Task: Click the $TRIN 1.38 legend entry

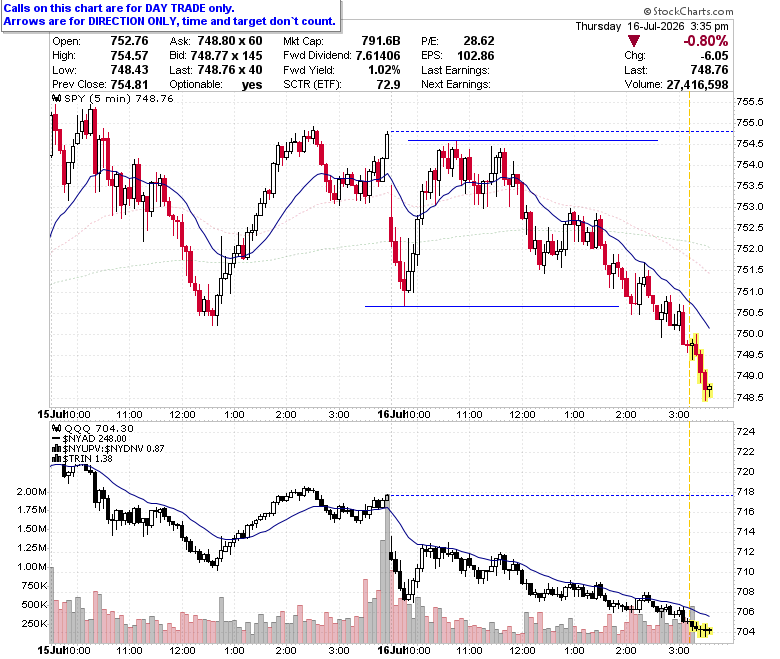Action: coord(88,459)
